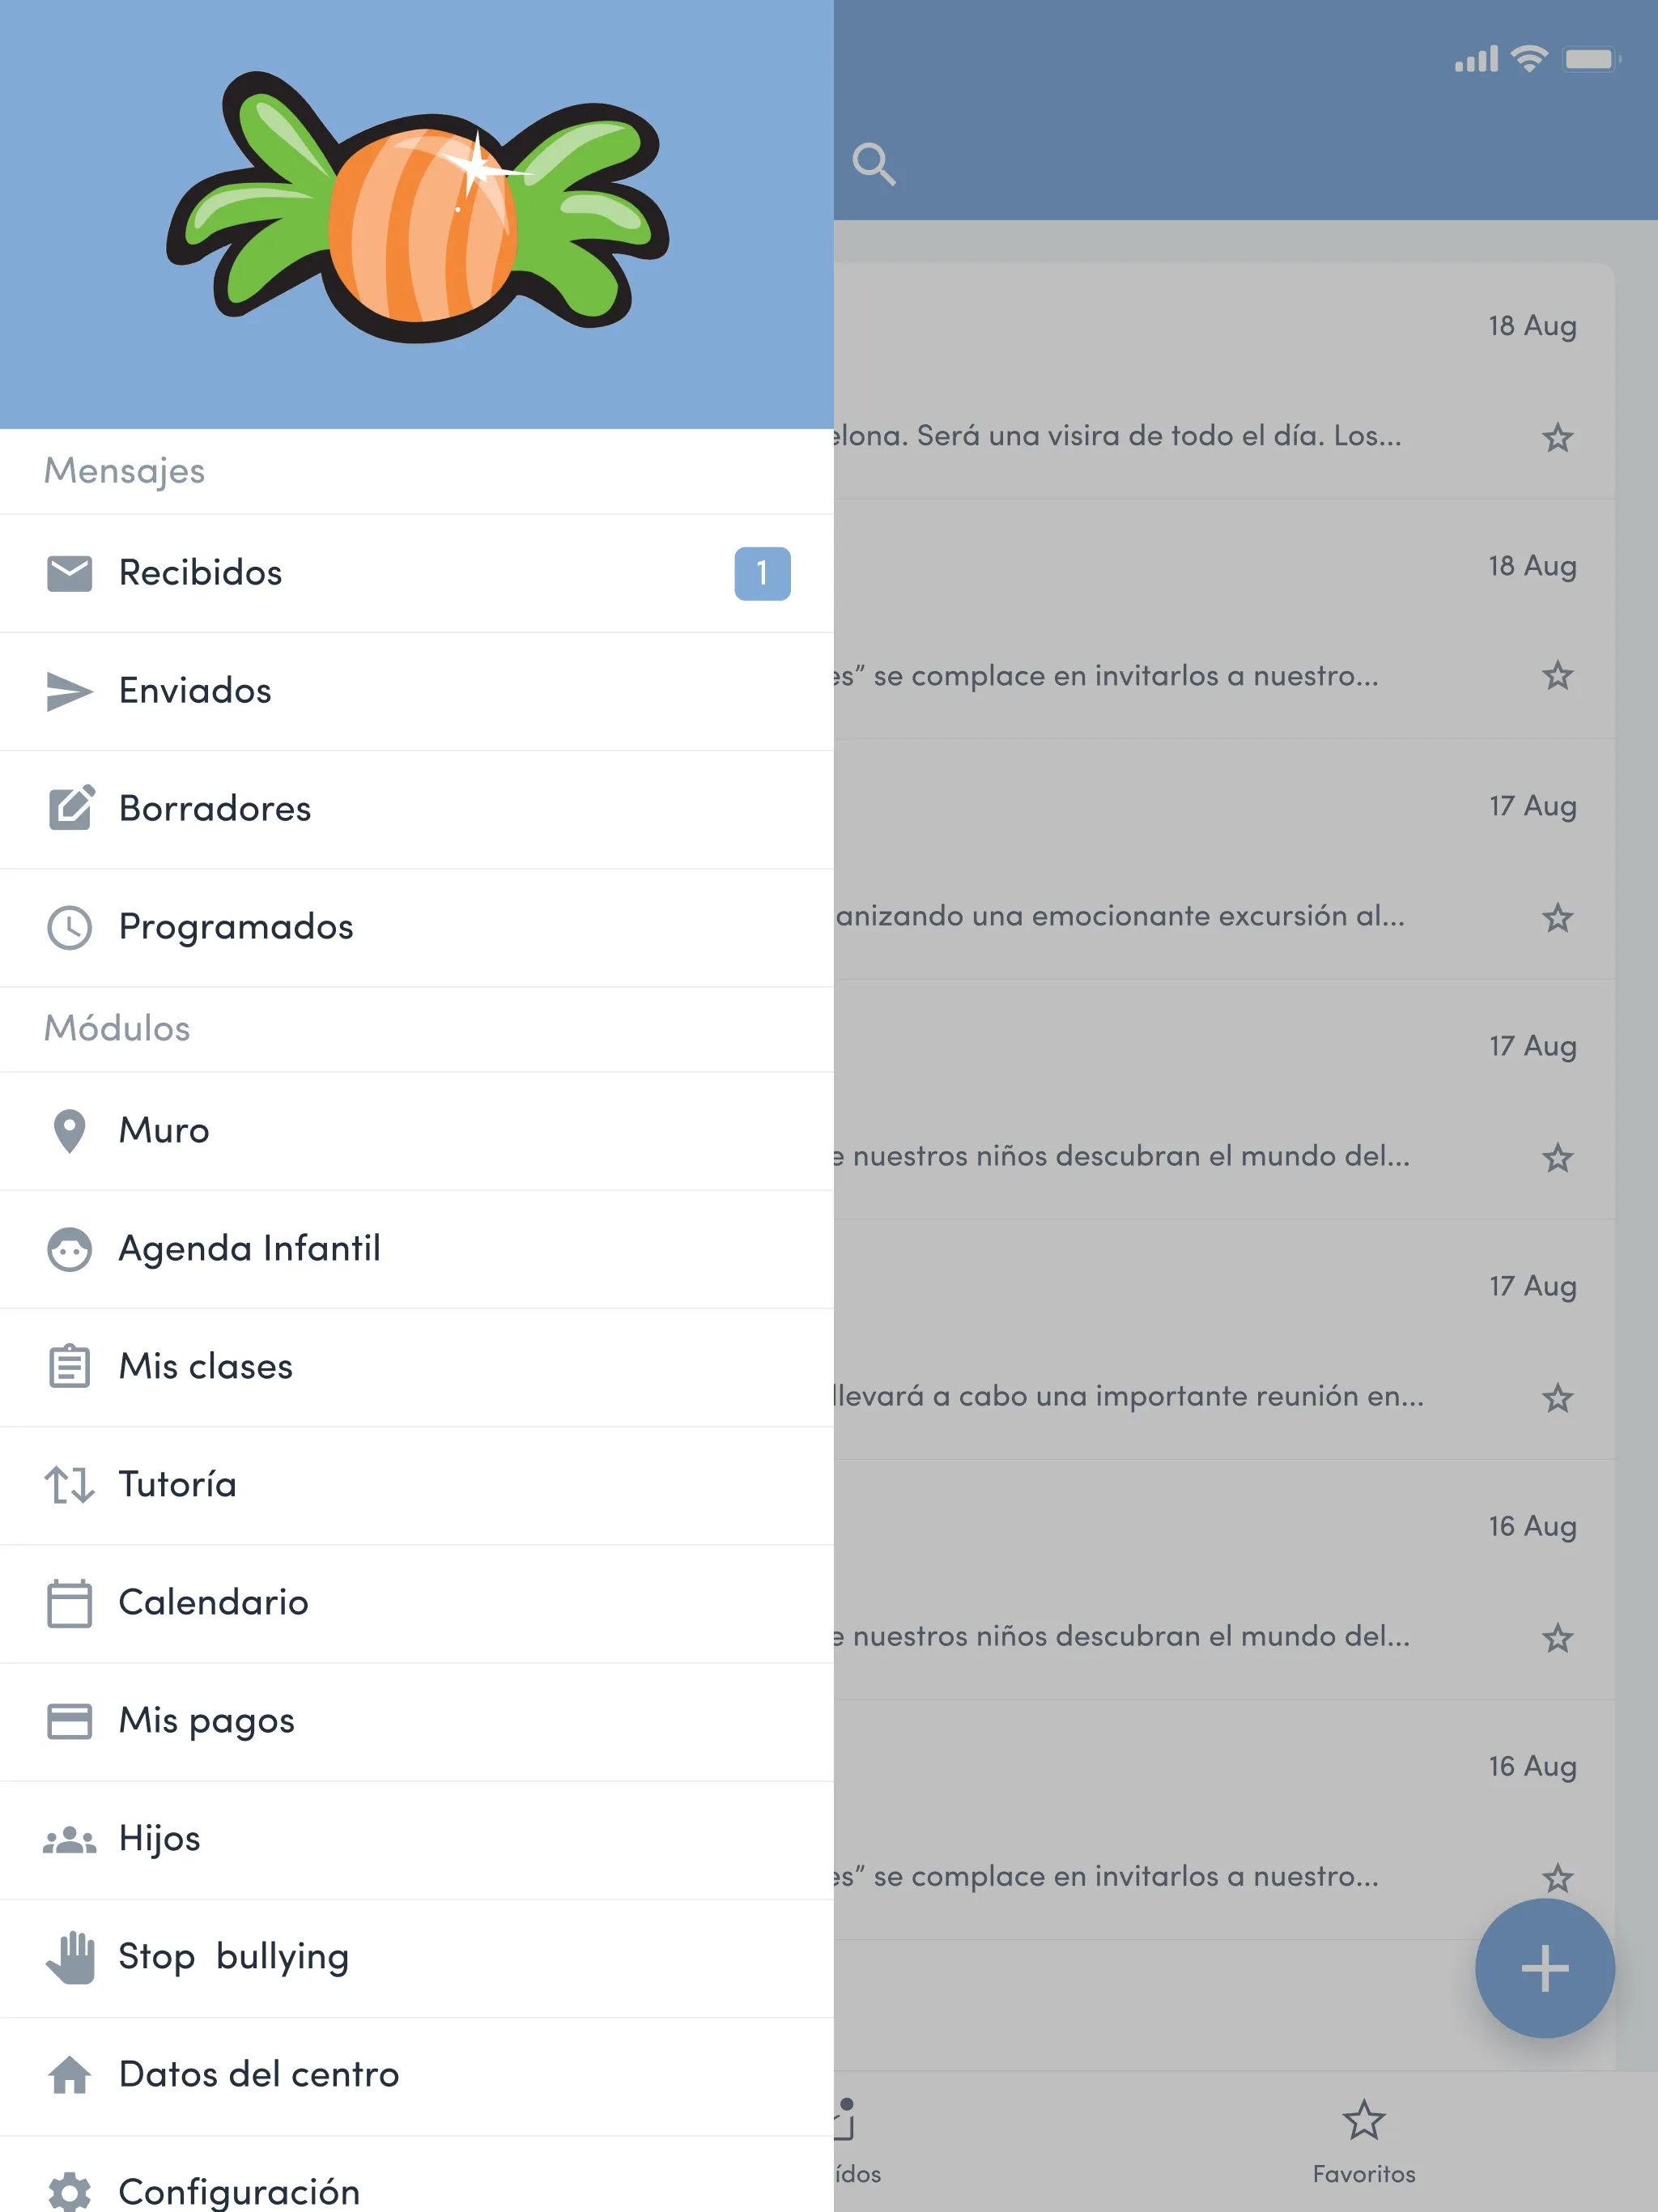Expand the Mensajes section list
Screen dimensions: 1658x2212
[124, 469]
